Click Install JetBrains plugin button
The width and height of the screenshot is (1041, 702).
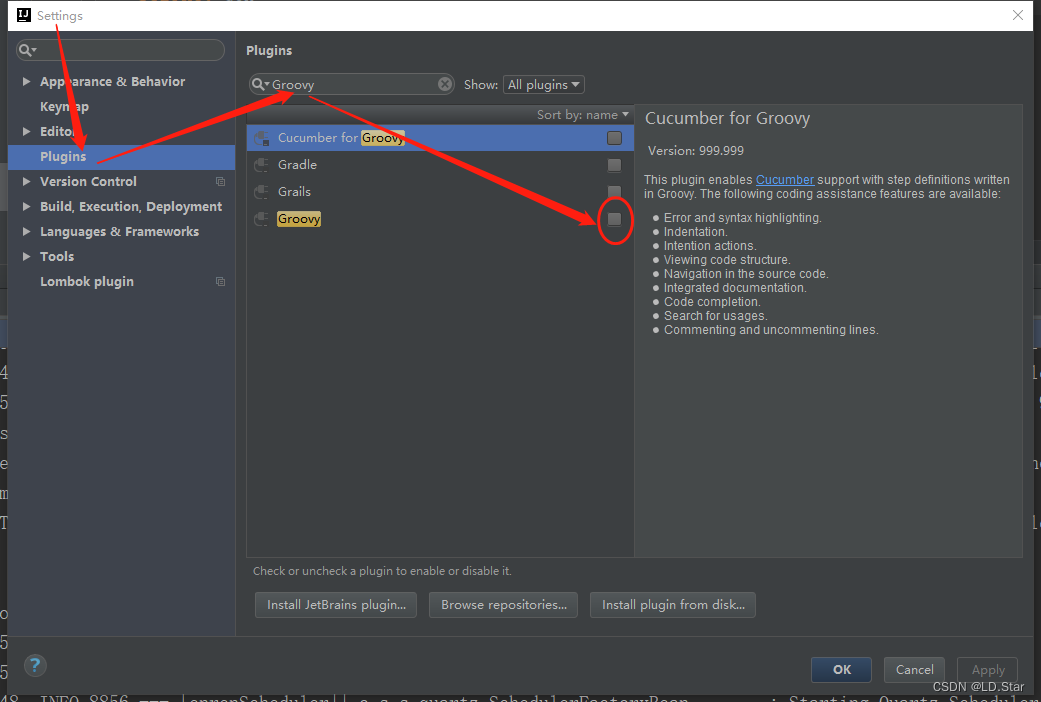point(336,604)
